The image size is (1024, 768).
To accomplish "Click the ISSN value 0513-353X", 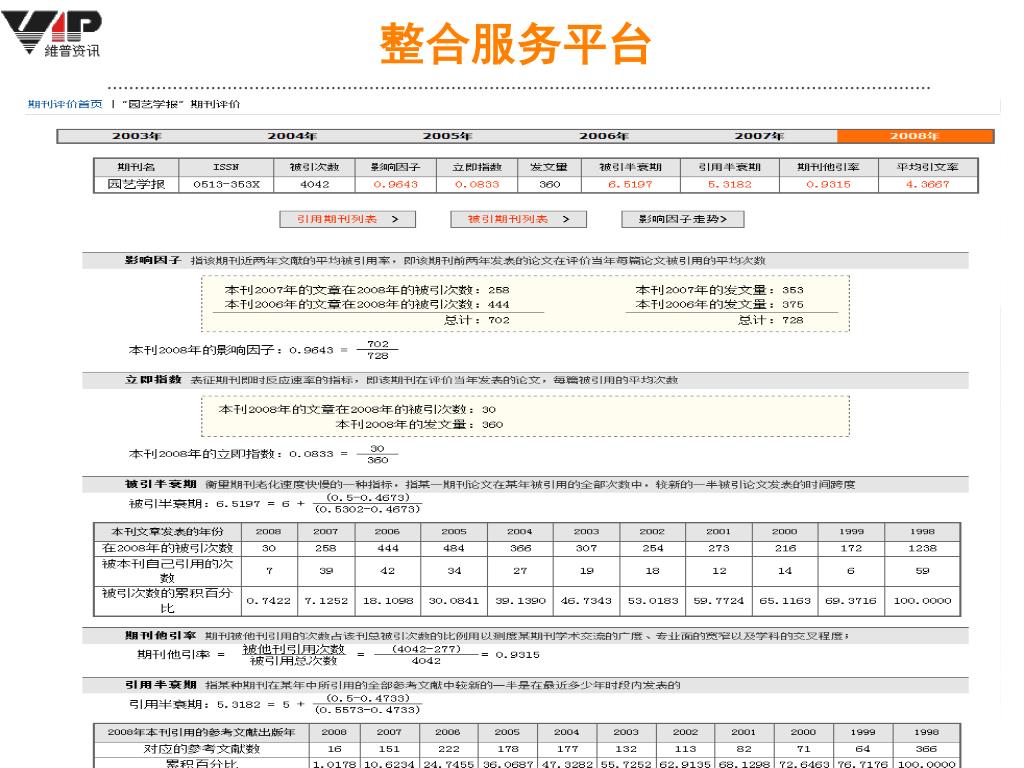I will [226, 185].
